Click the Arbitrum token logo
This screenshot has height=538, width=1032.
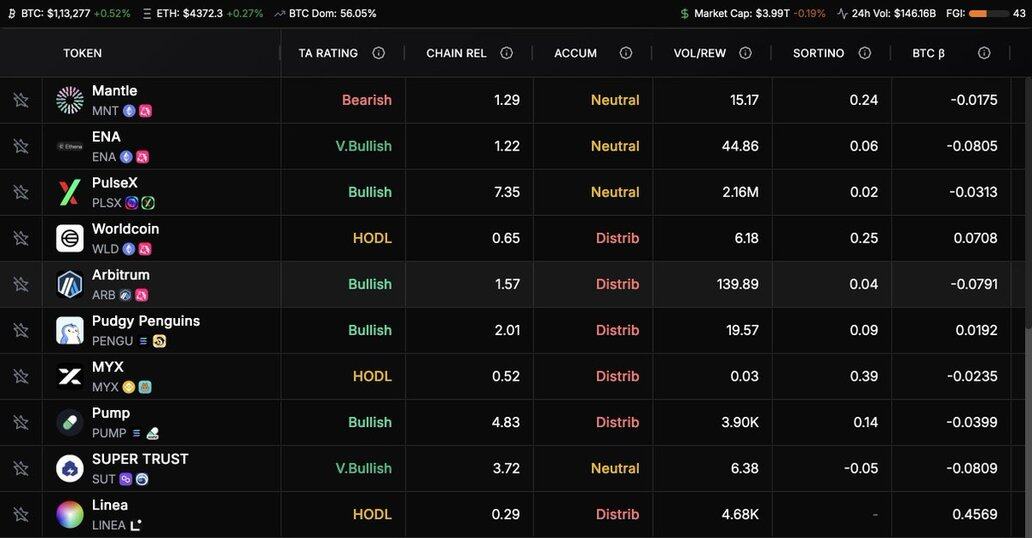pos(70,284)
